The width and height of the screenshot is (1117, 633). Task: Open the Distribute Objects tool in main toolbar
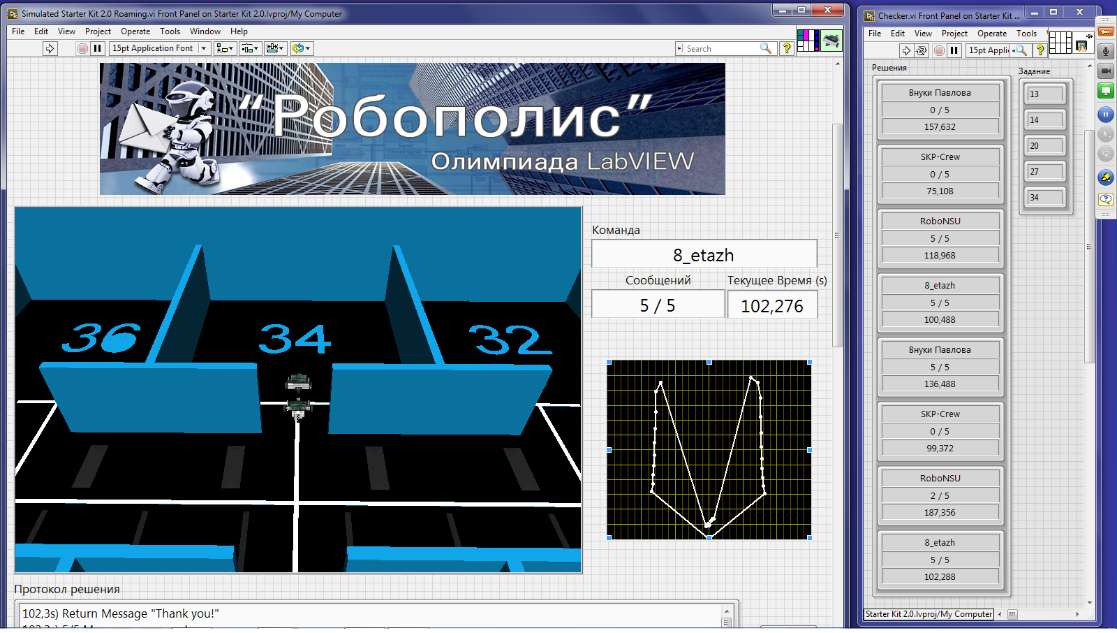[249, 48]
